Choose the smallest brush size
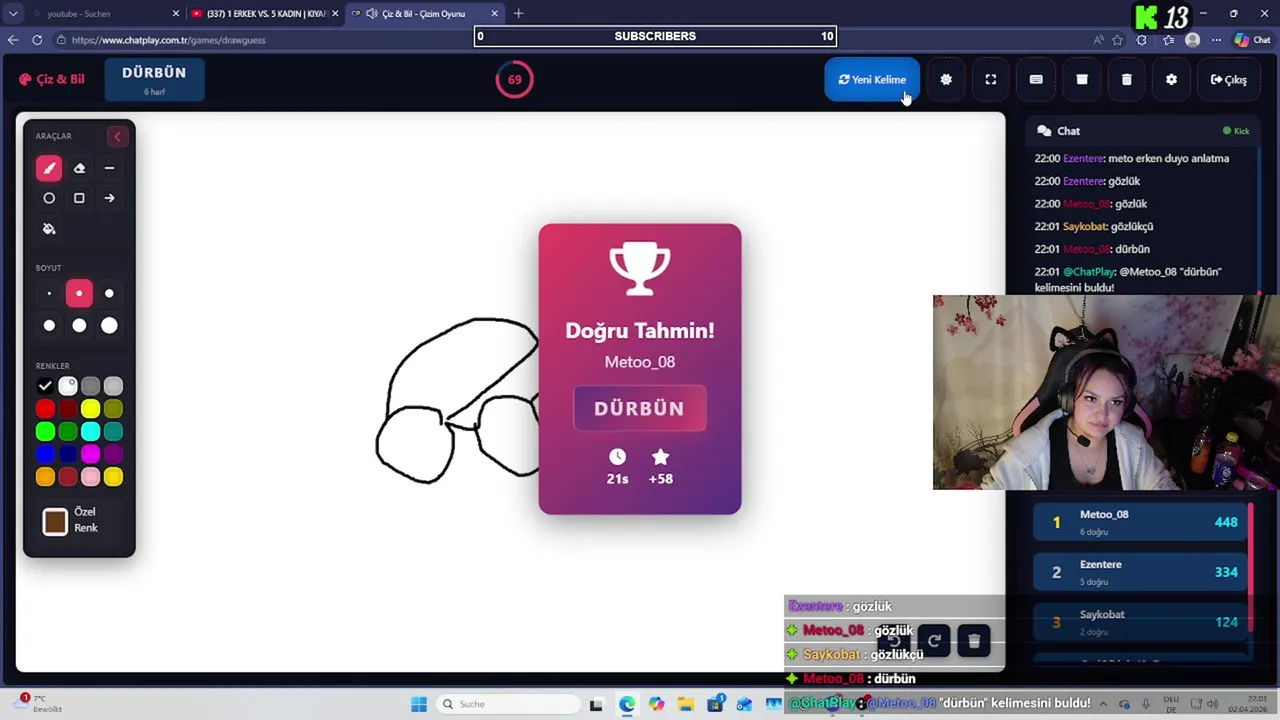Image resolution: width=1280 pixels, height=720 pixels. pyautogui.click(x=49, y=294)
